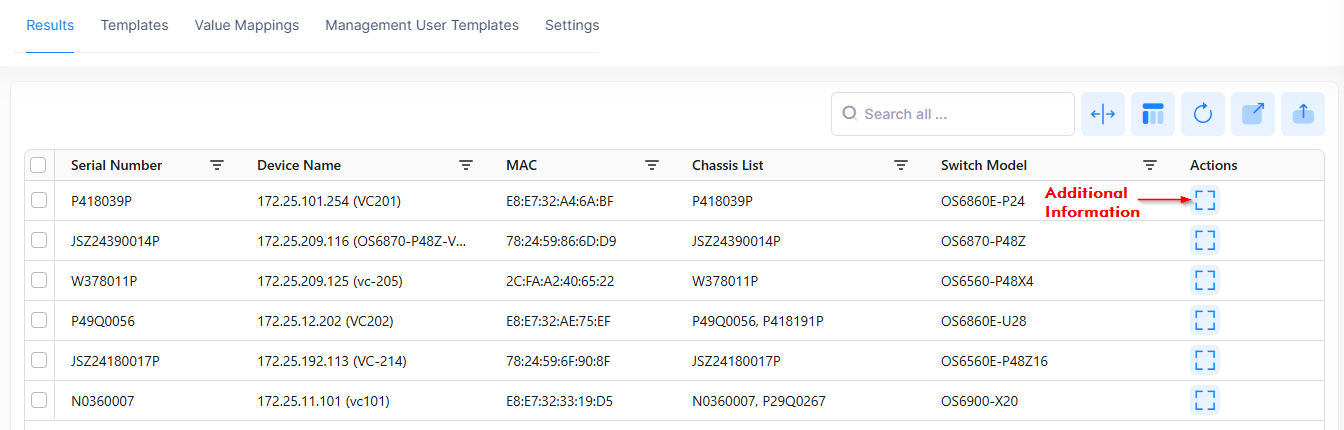The image size is (1344, 430).
Task: Check the box for serial JSZ24390014P
Action: tap(39, 240)
